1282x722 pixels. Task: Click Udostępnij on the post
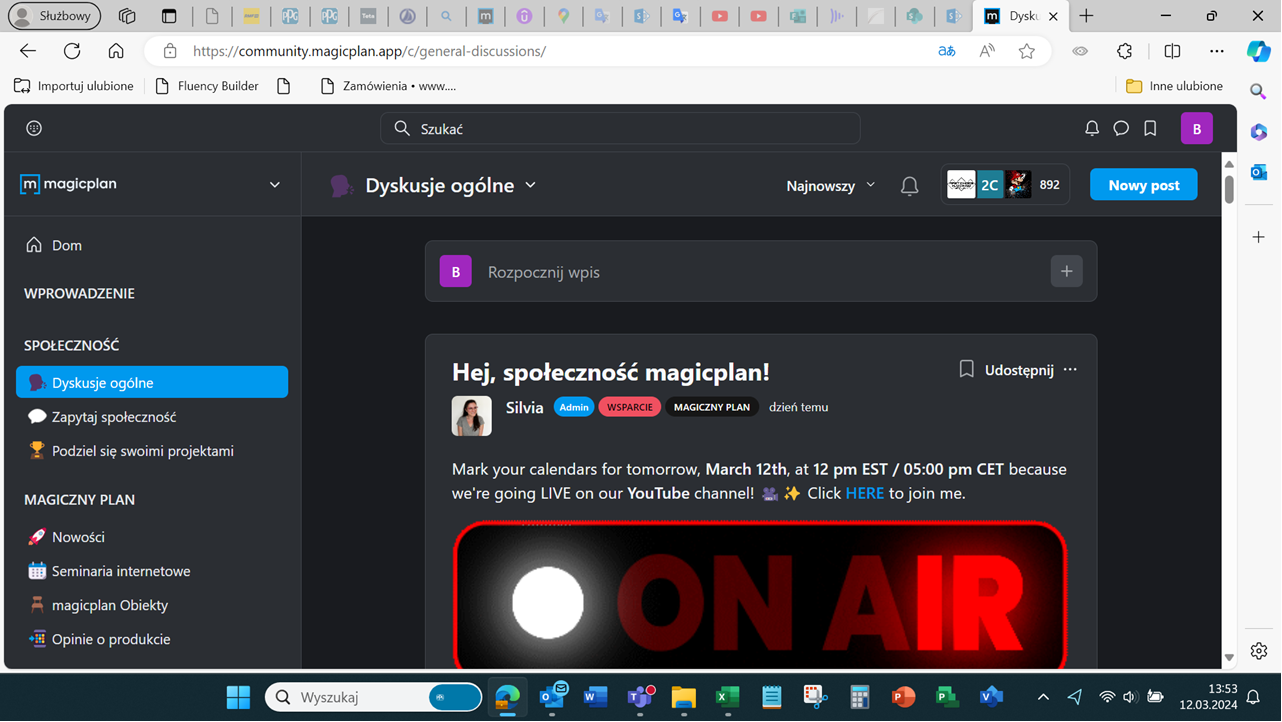pyautogui.click(x=1019, y=369)
